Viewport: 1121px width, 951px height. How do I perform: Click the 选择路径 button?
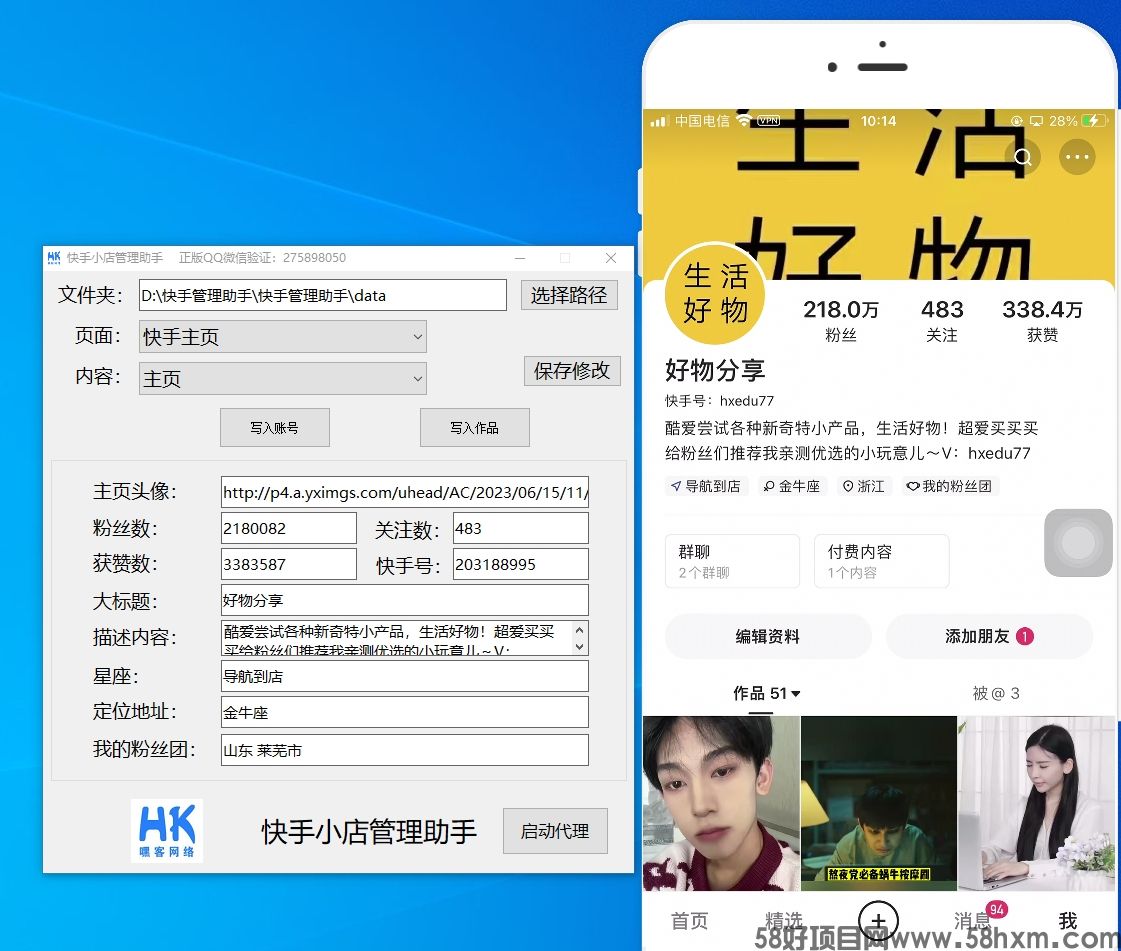(x=568, y=295)
